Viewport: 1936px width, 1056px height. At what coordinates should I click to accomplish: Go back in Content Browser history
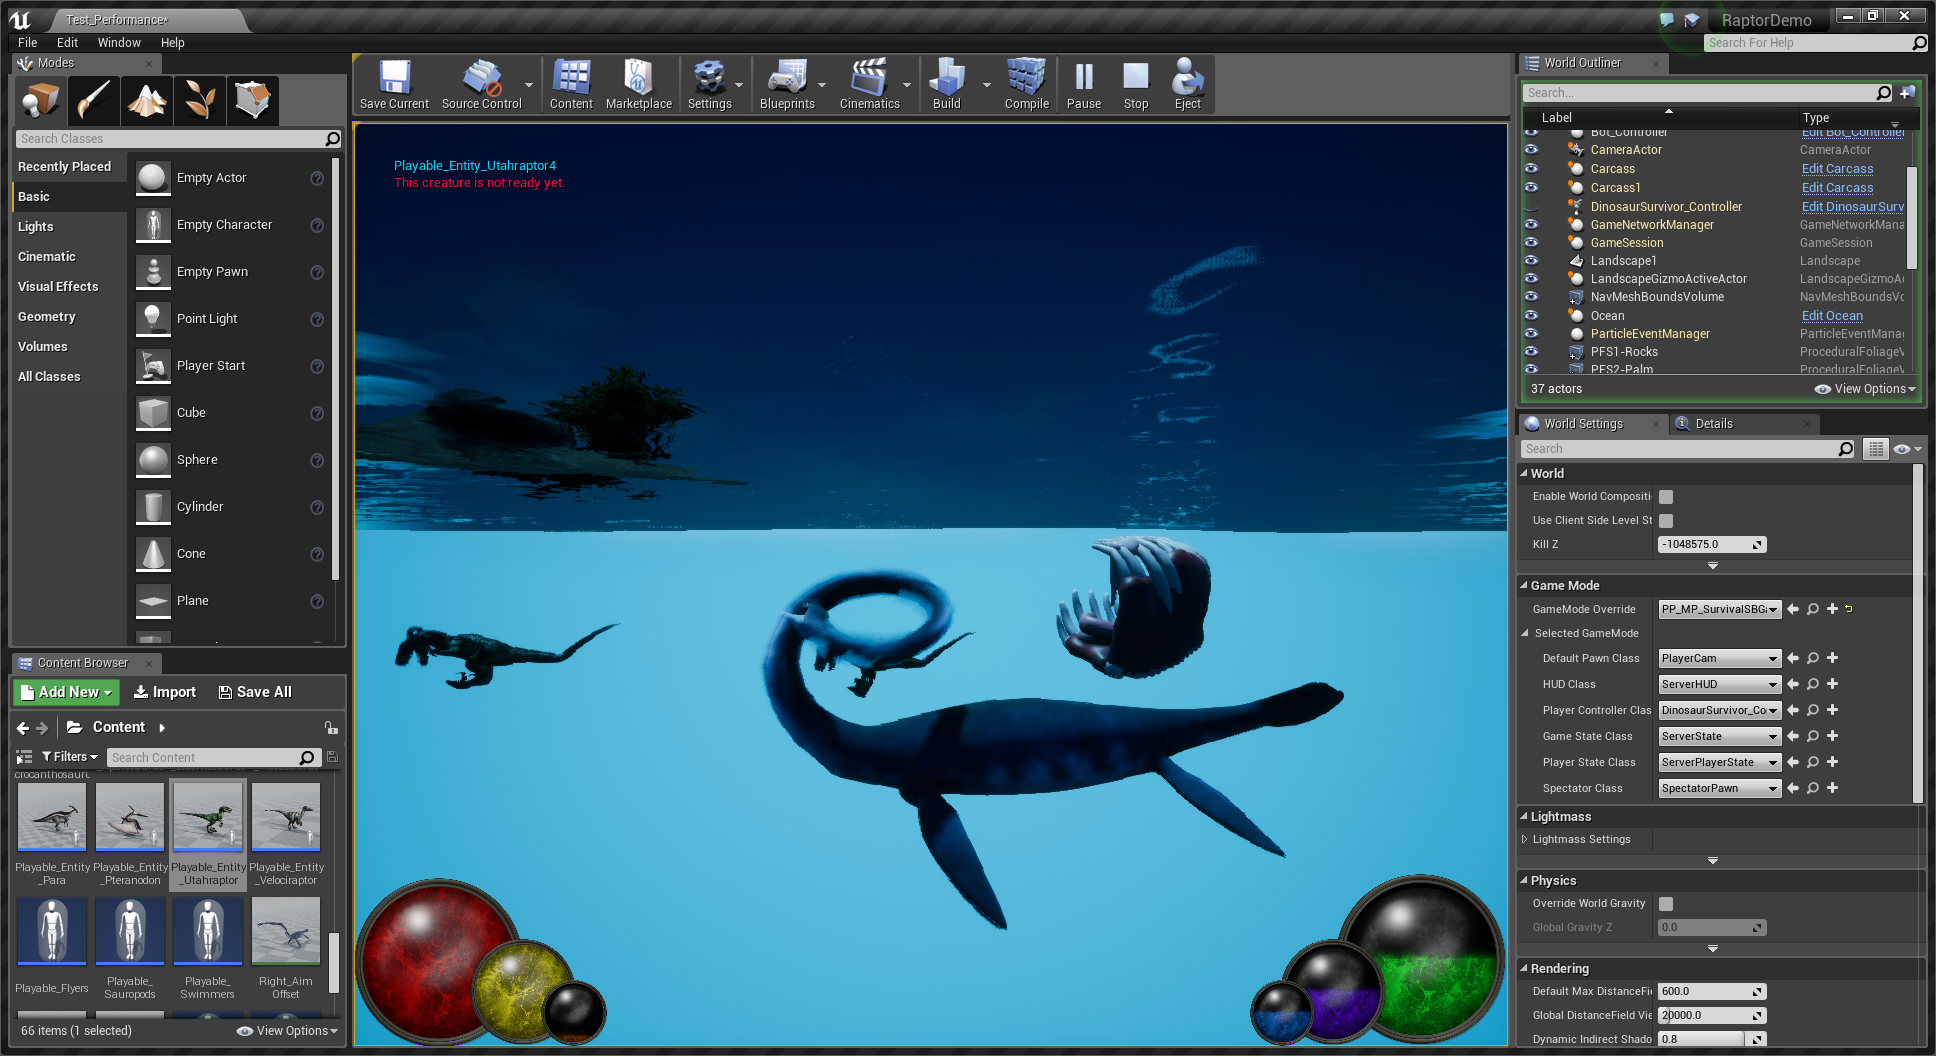tap(23, 728)
